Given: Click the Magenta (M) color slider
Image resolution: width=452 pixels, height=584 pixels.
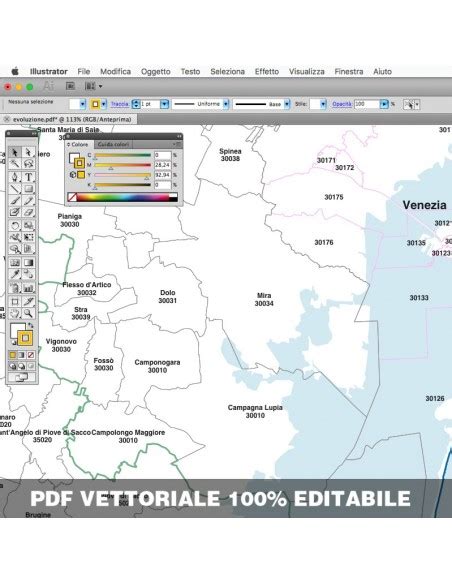Looking at the screenshot, I should (123, 165).
